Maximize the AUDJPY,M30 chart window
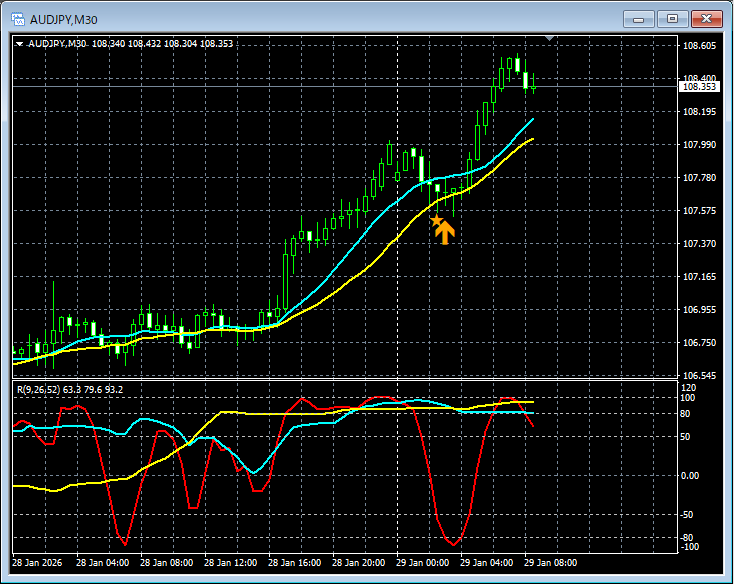Screen dimensions: 735x584 coord(672,19)
